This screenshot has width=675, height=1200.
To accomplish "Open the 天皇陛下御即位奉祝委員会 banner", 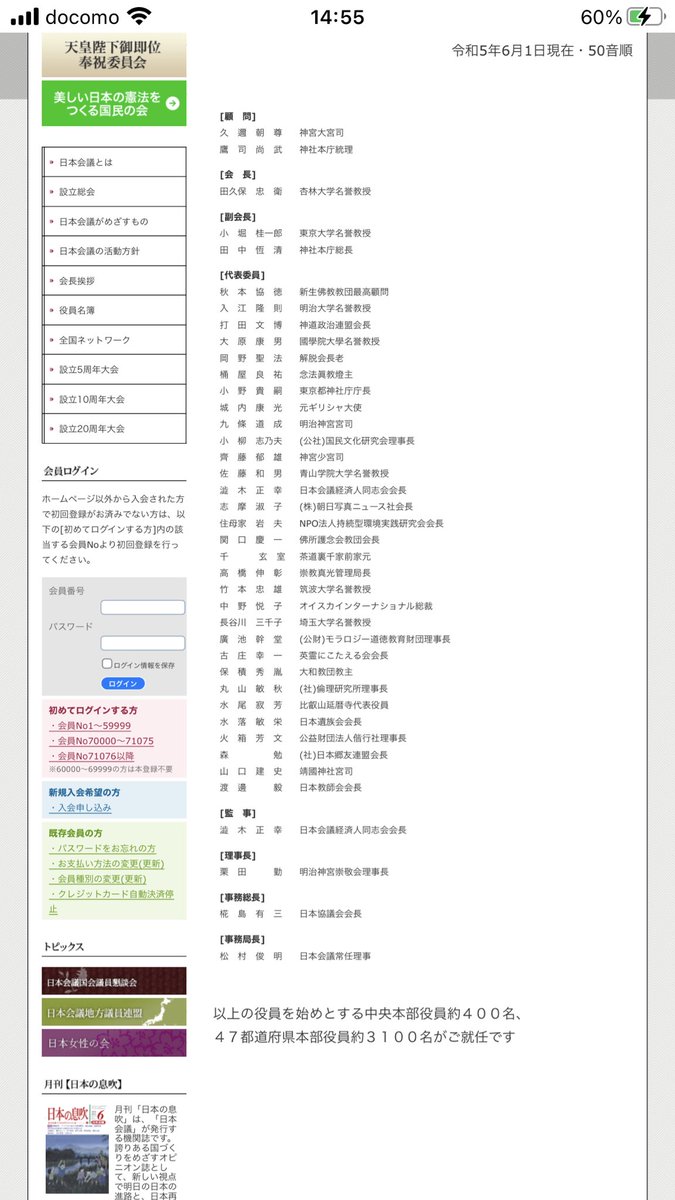I will click(x=114, y=54).
